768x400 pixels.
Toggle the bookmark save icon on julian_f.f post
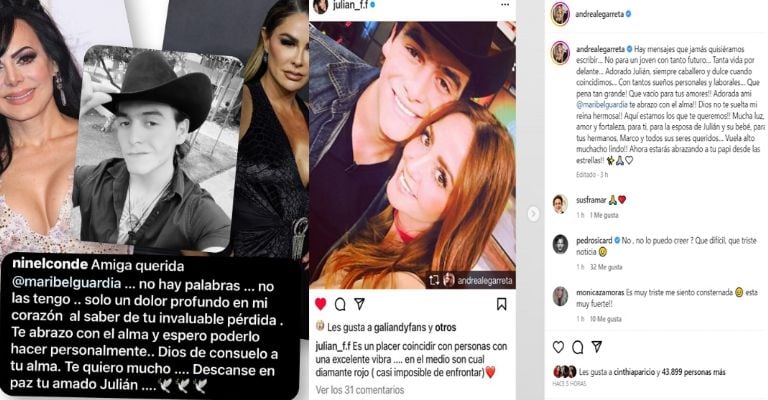(x=501, y=305)
